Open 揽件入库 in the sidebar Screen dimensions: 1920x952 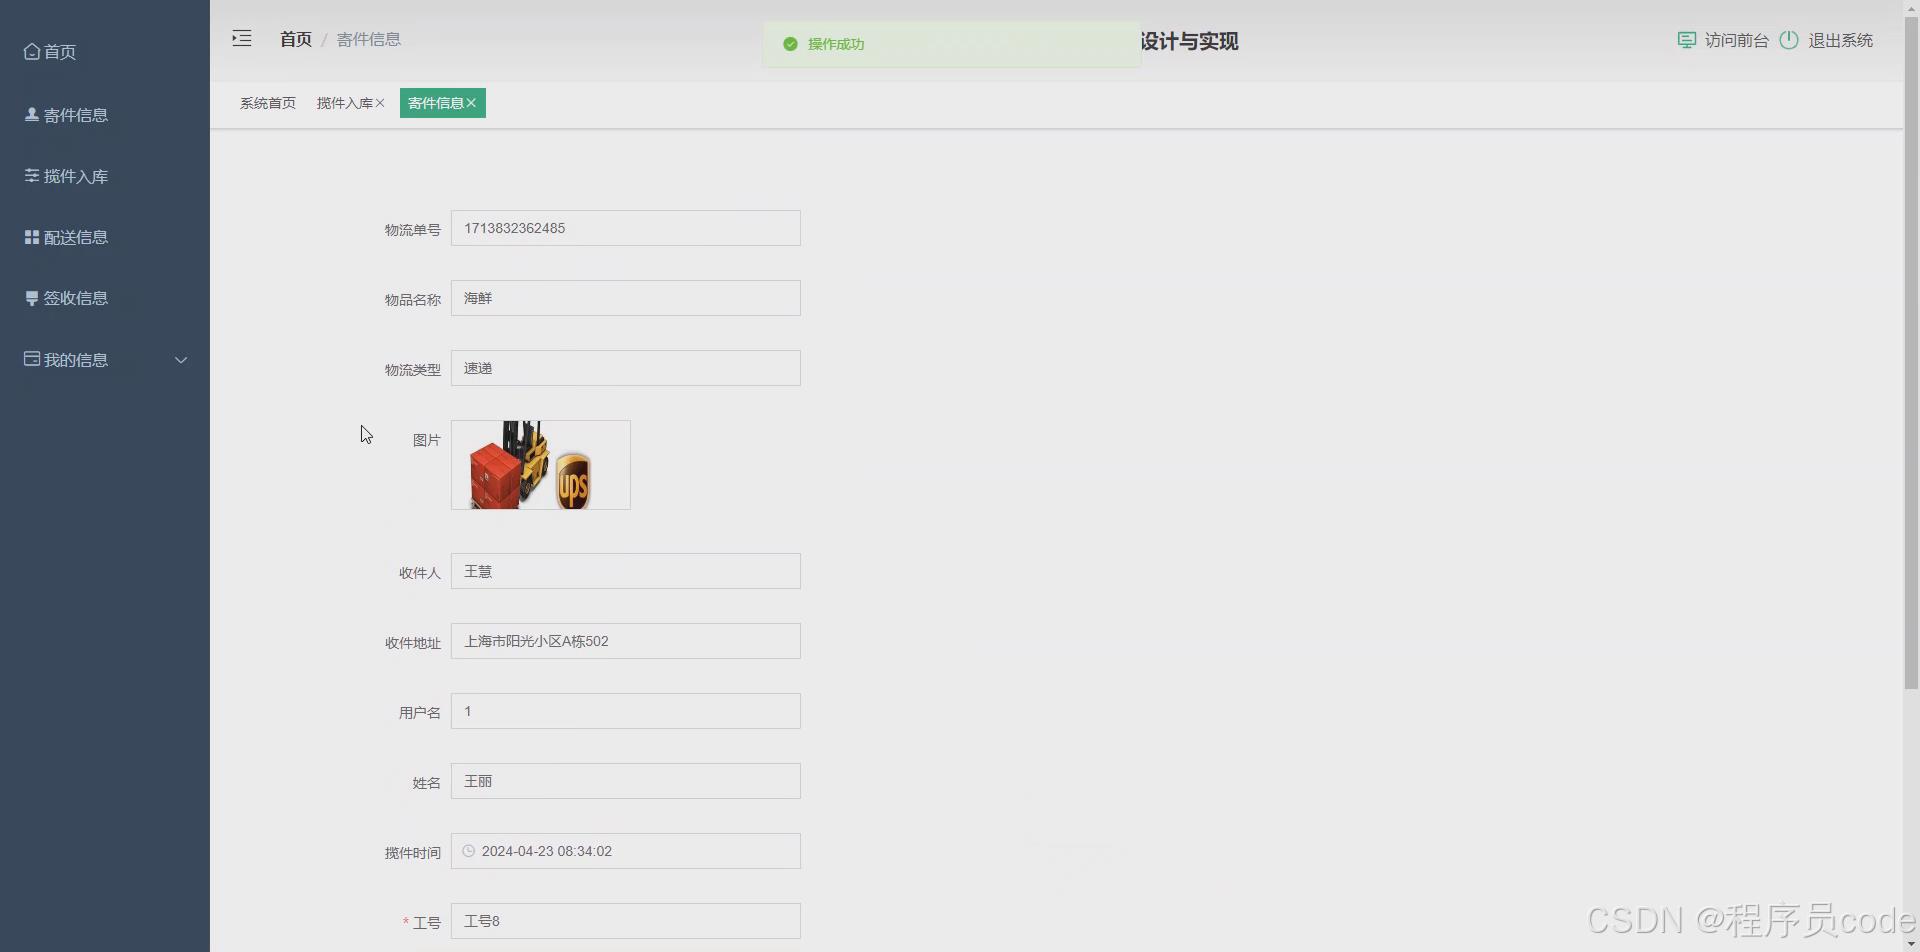[x=105, y=176]
